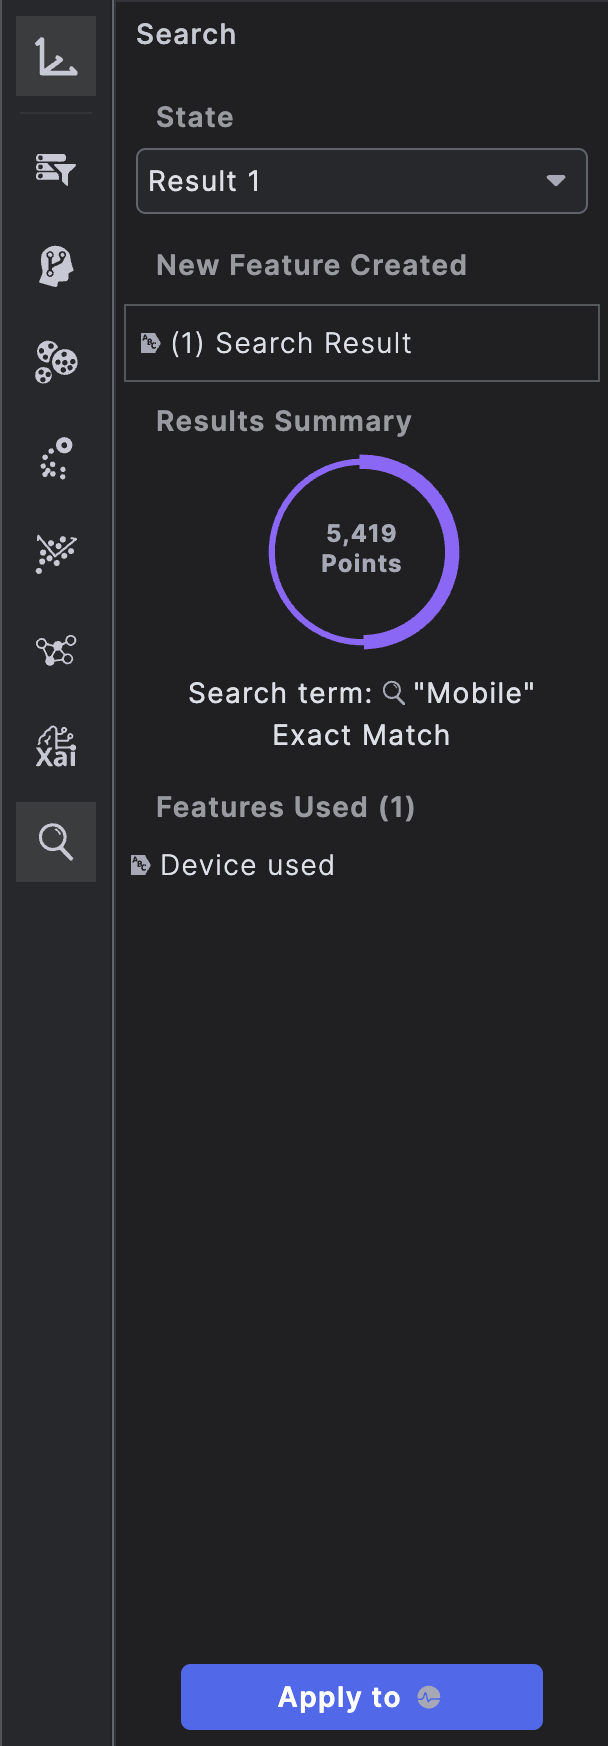The height and width of the screenshot is (1746, 608).
Task: Open the State Result 1 dropdown
Action: coord(361,181)
